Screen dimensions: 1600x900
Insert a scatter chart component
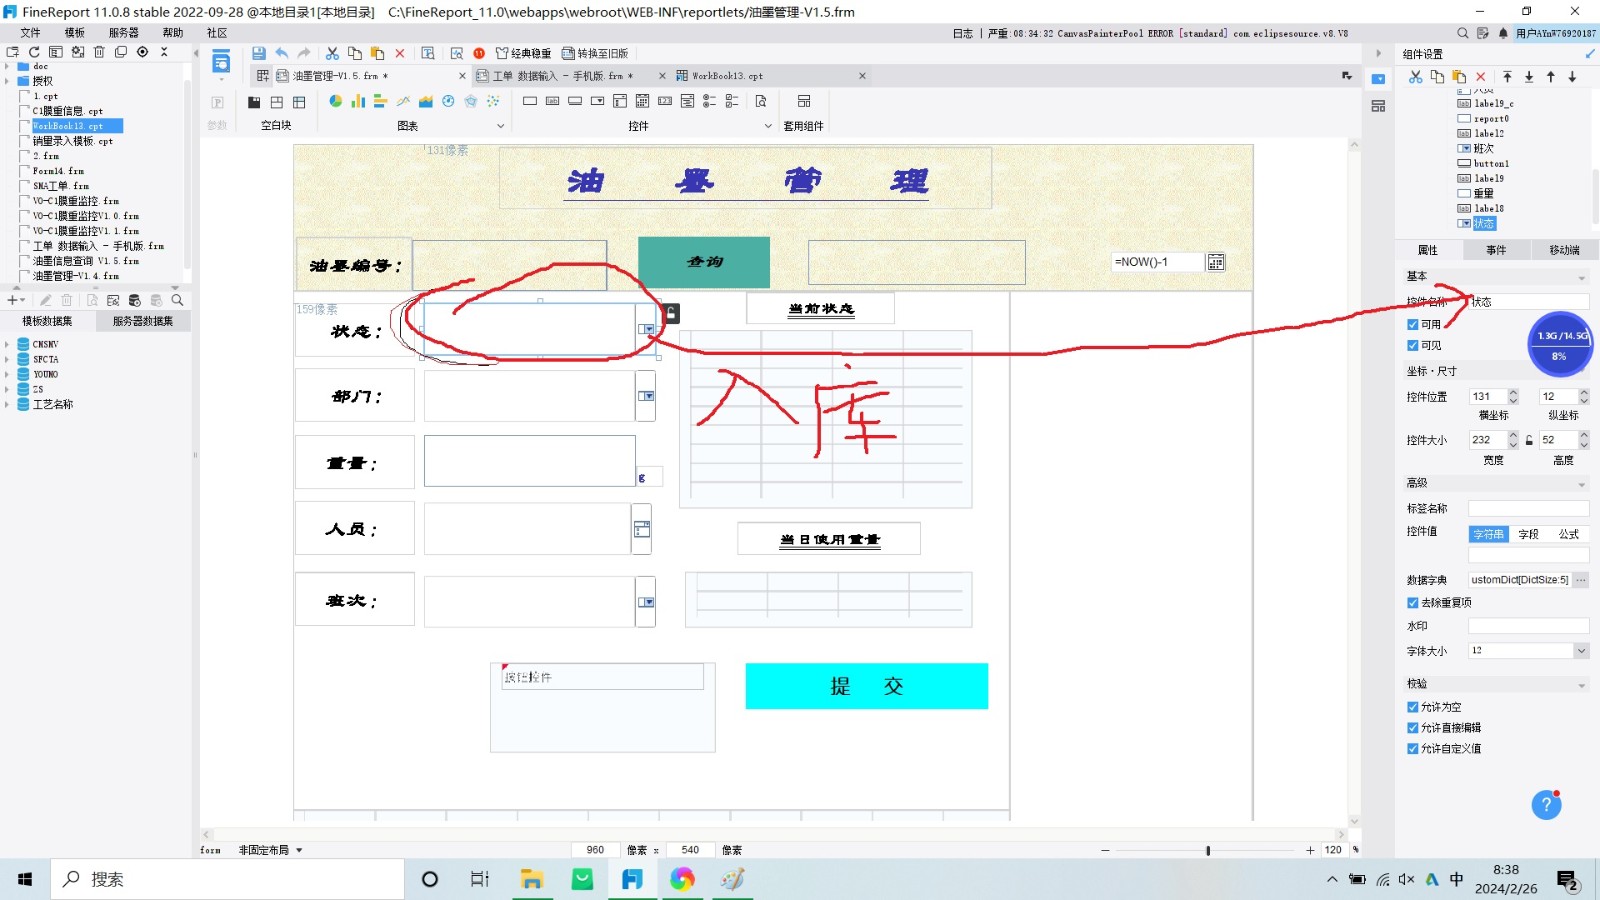[493, 101]
